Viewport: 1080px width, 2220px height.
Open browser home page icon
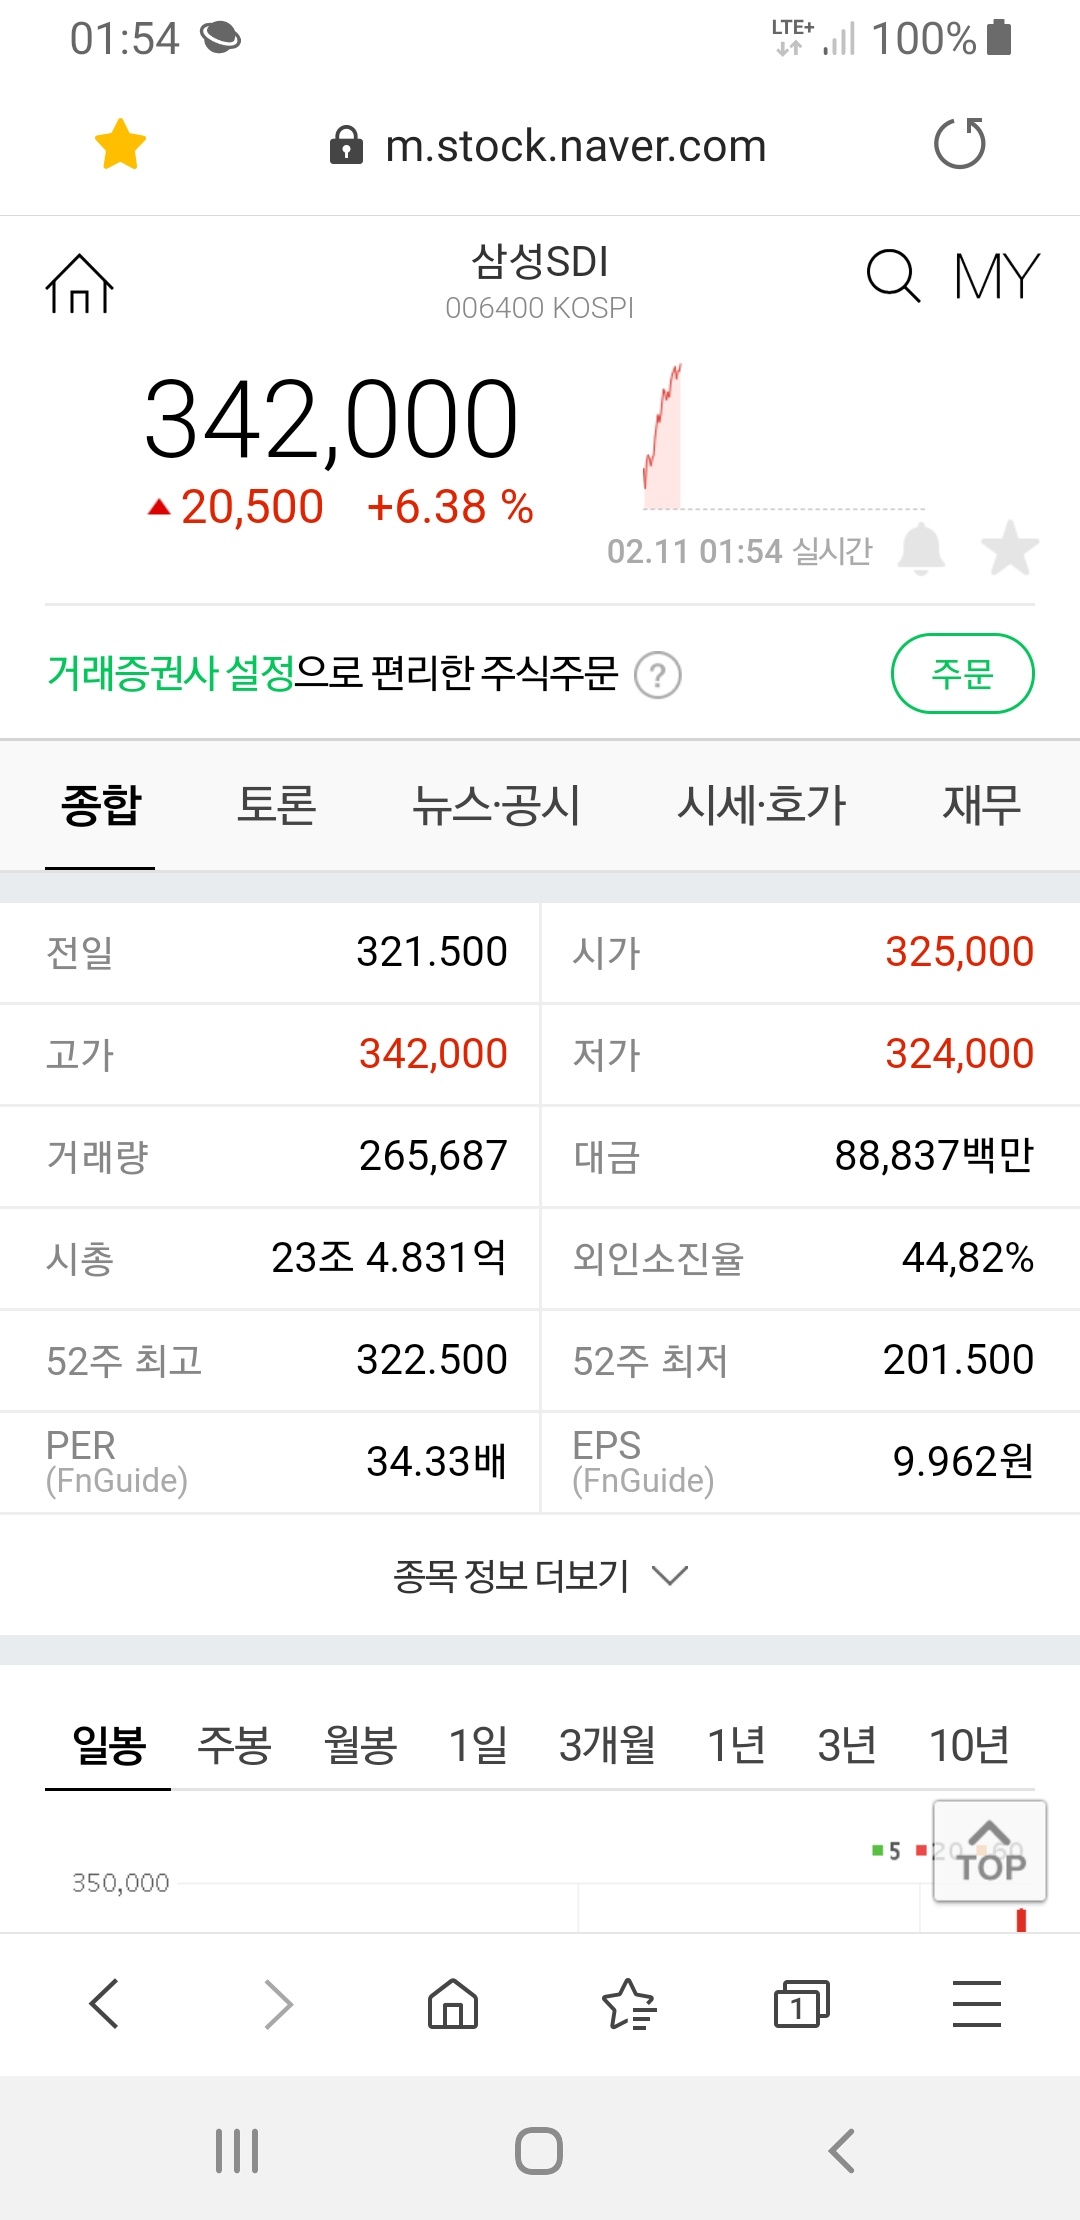tap(453, 2004)
